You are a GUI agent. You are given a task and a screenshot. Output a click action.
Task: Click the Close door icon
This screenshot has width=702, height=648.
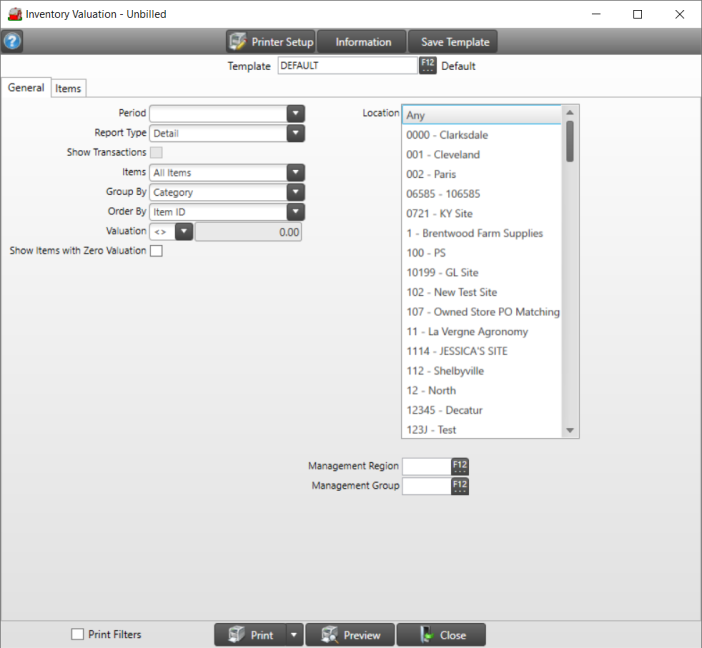tap(424, 635)
